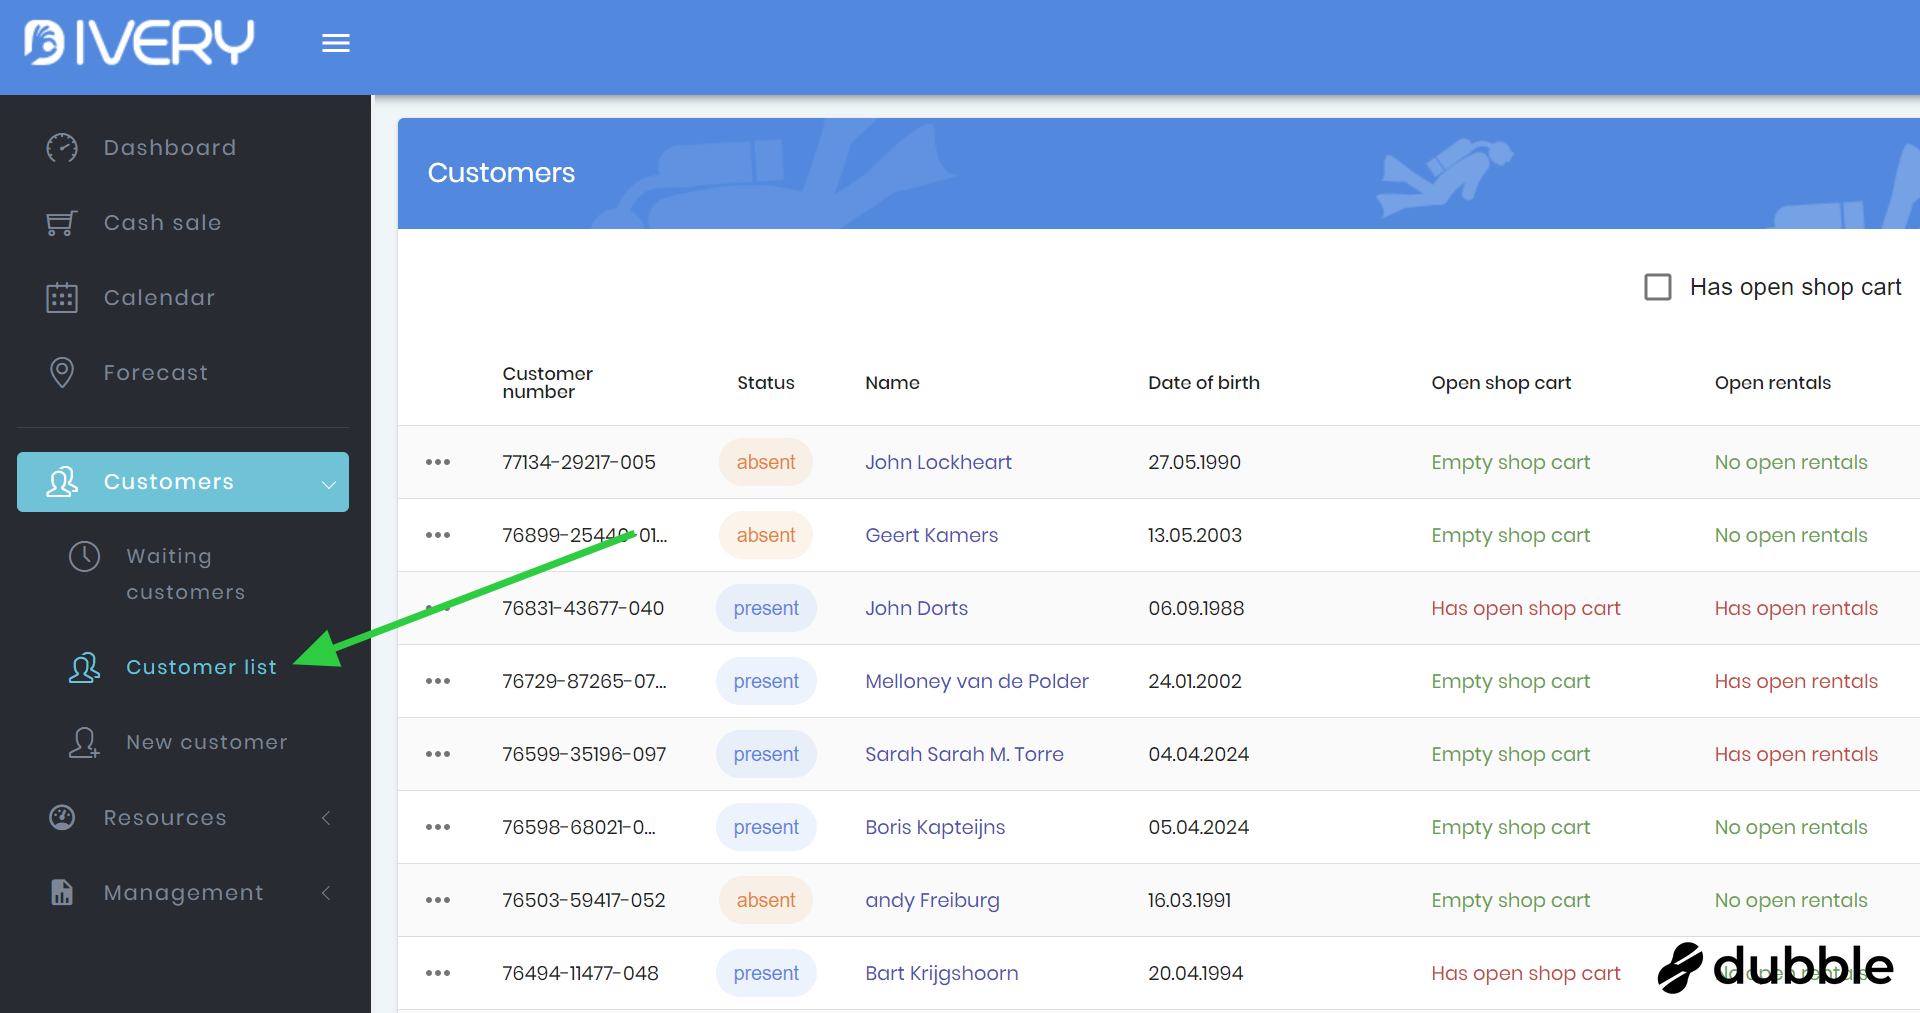Open row actions for John Lockheart
Screen dimensions: 1920x1013
438,462
